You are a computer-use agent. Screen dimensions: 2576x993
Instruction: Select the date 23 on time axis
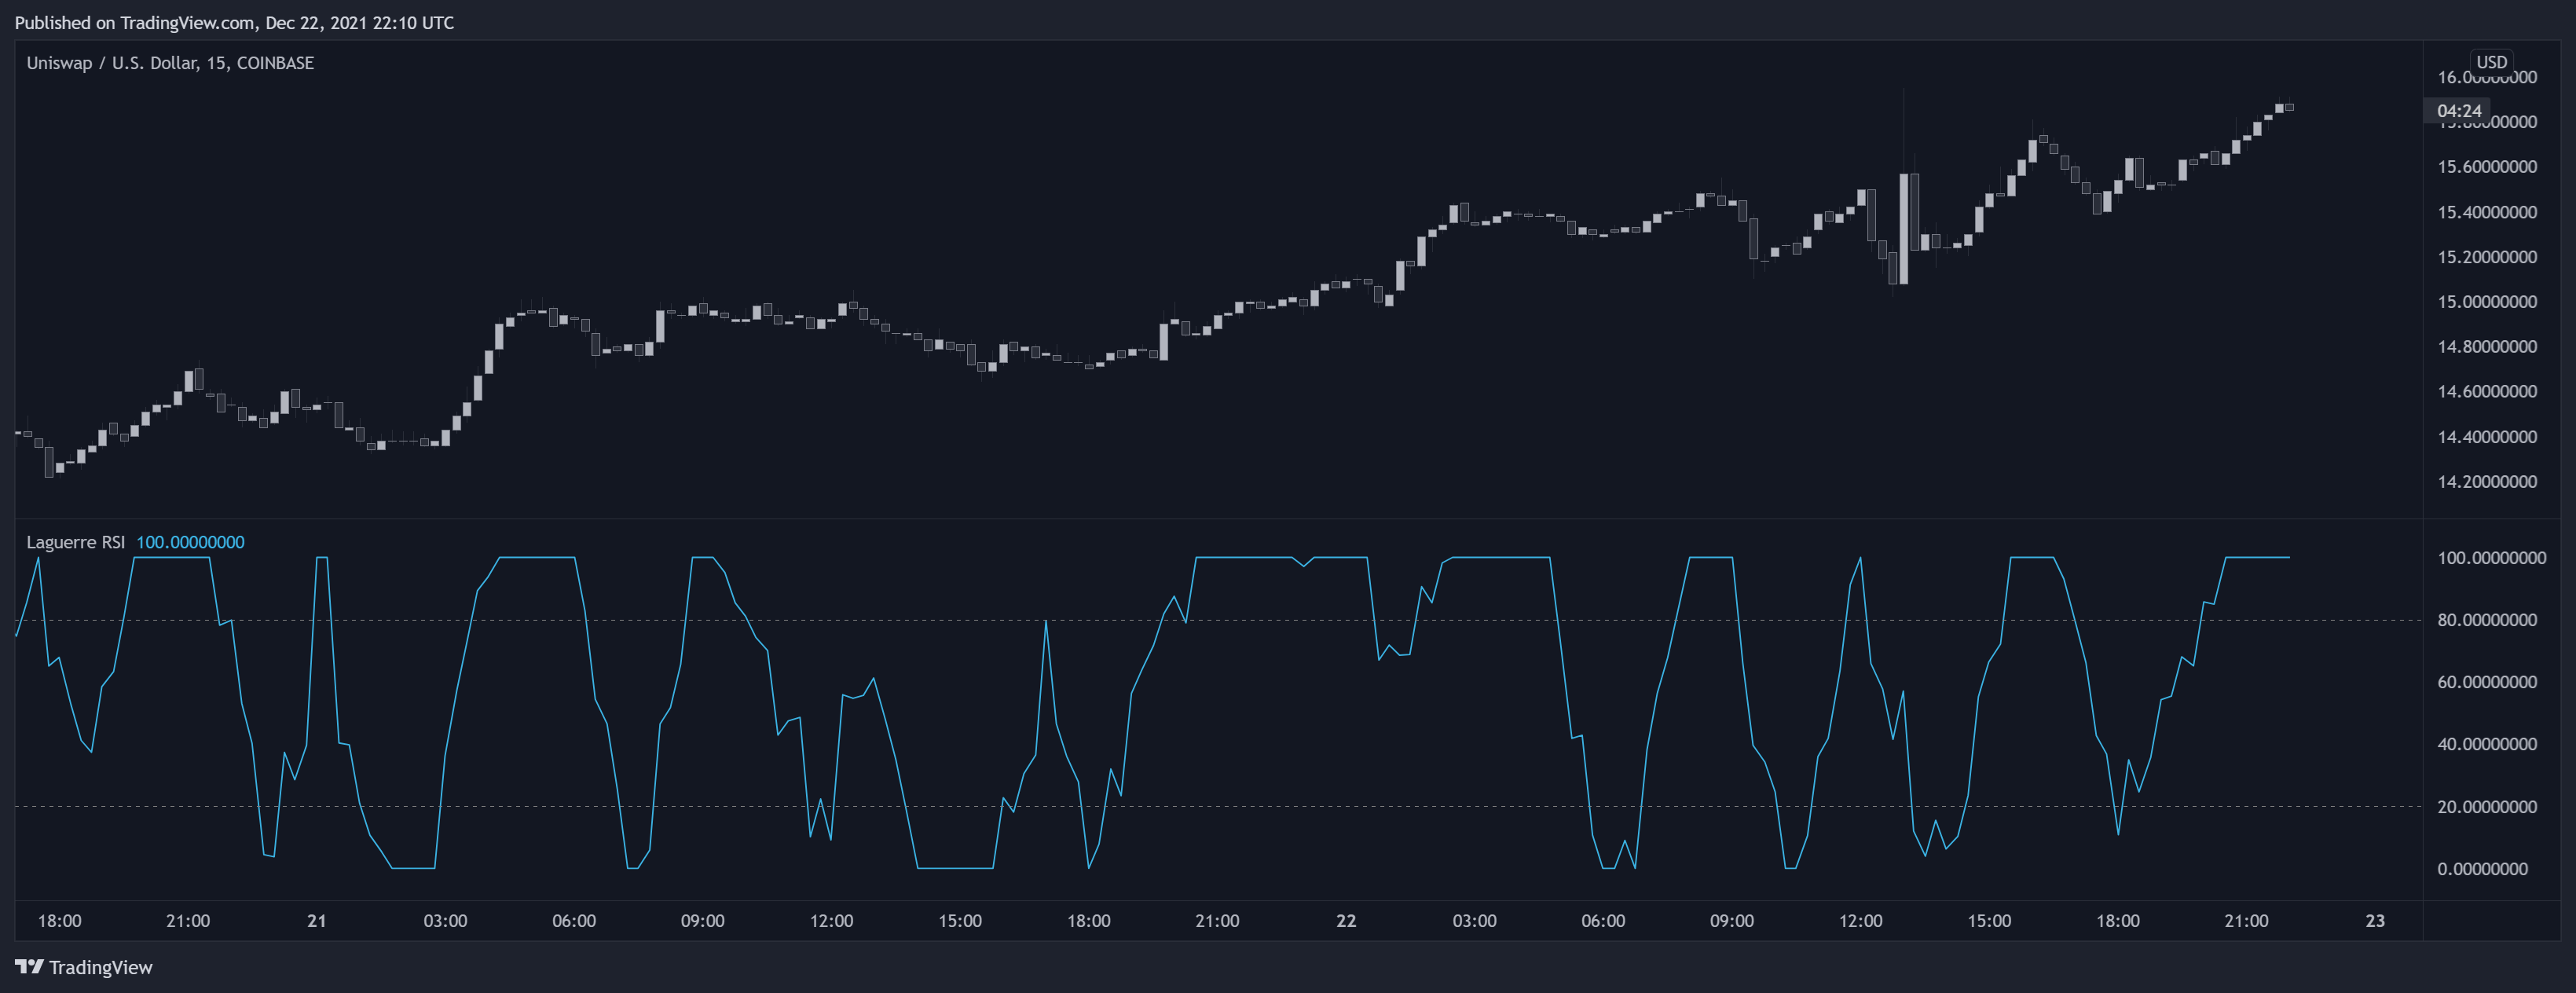[x=2375, y=920]
